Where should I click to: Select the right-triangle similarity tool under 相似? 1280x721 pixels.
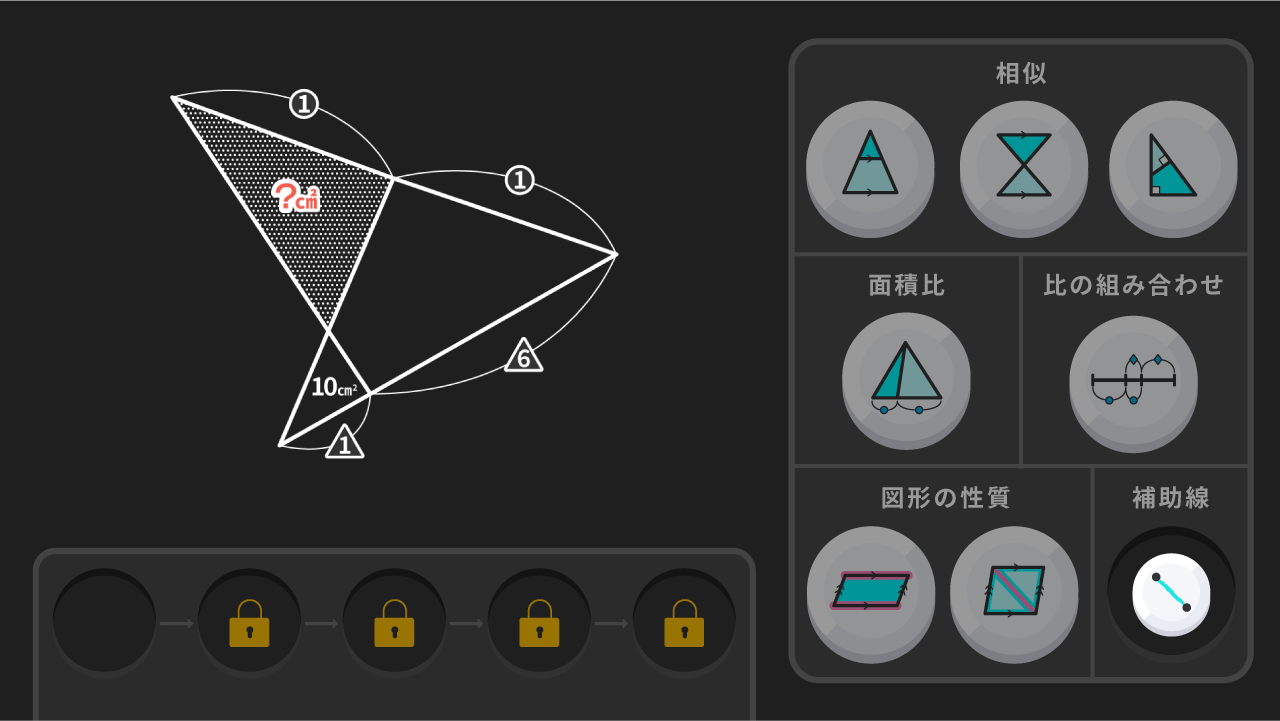point(1173,164)
